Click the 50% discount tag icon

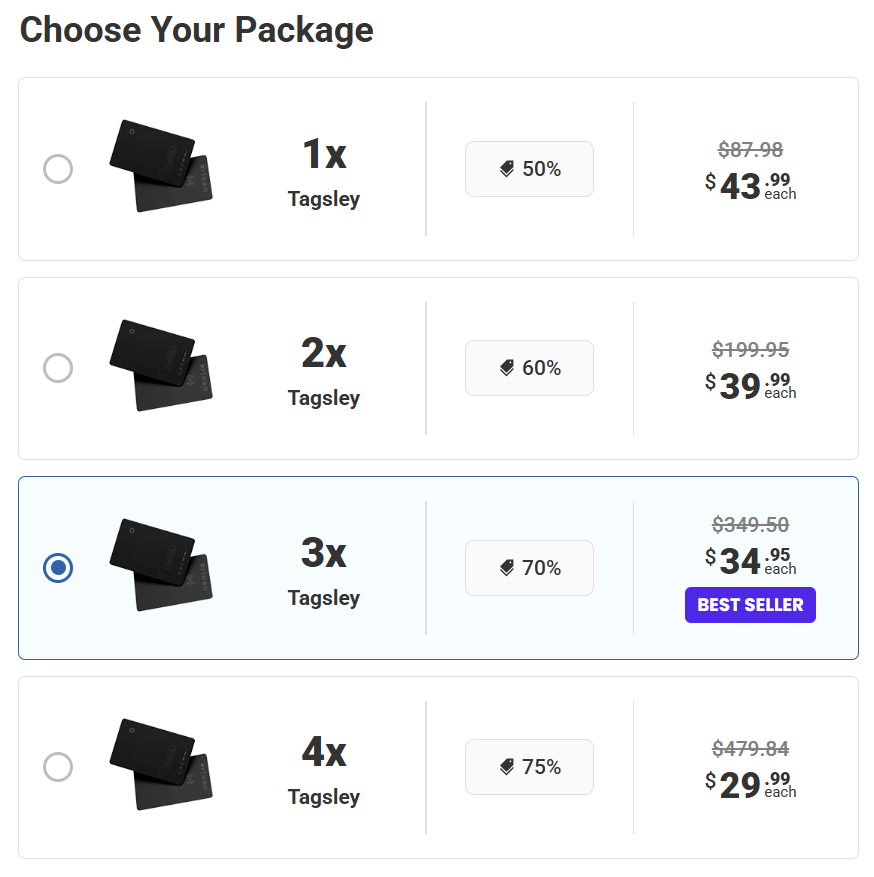tap(507, 170)
